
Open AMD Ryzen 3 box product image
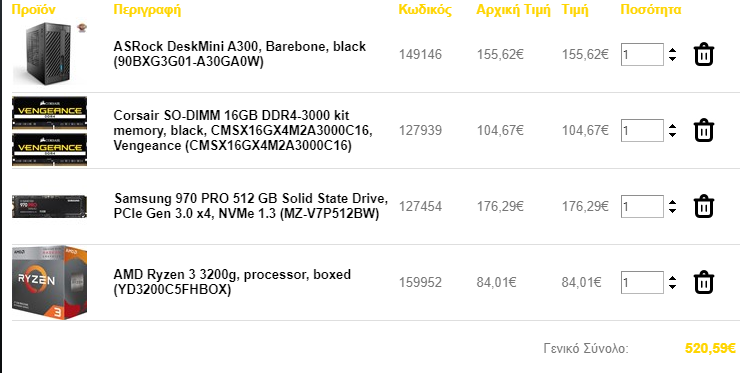click(50, 283)
